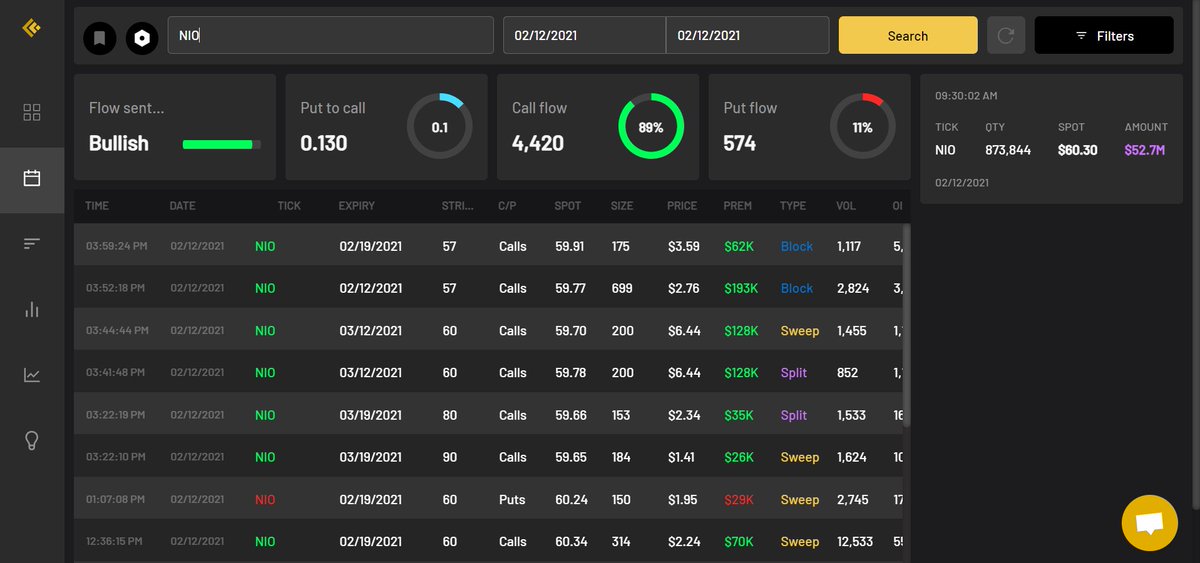Sort by VOL column header
This screenshot has height=563, width=1200.
846,206
